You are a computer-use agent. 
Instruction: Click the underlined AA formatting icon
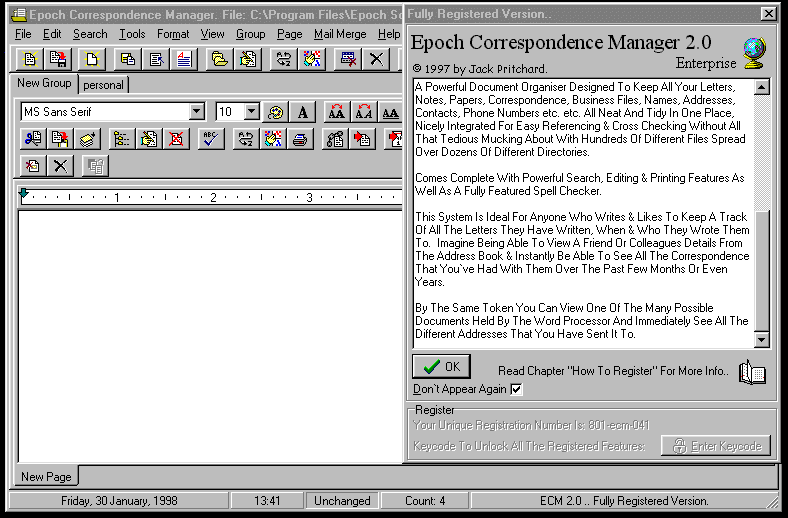click(x=390, y=112)
